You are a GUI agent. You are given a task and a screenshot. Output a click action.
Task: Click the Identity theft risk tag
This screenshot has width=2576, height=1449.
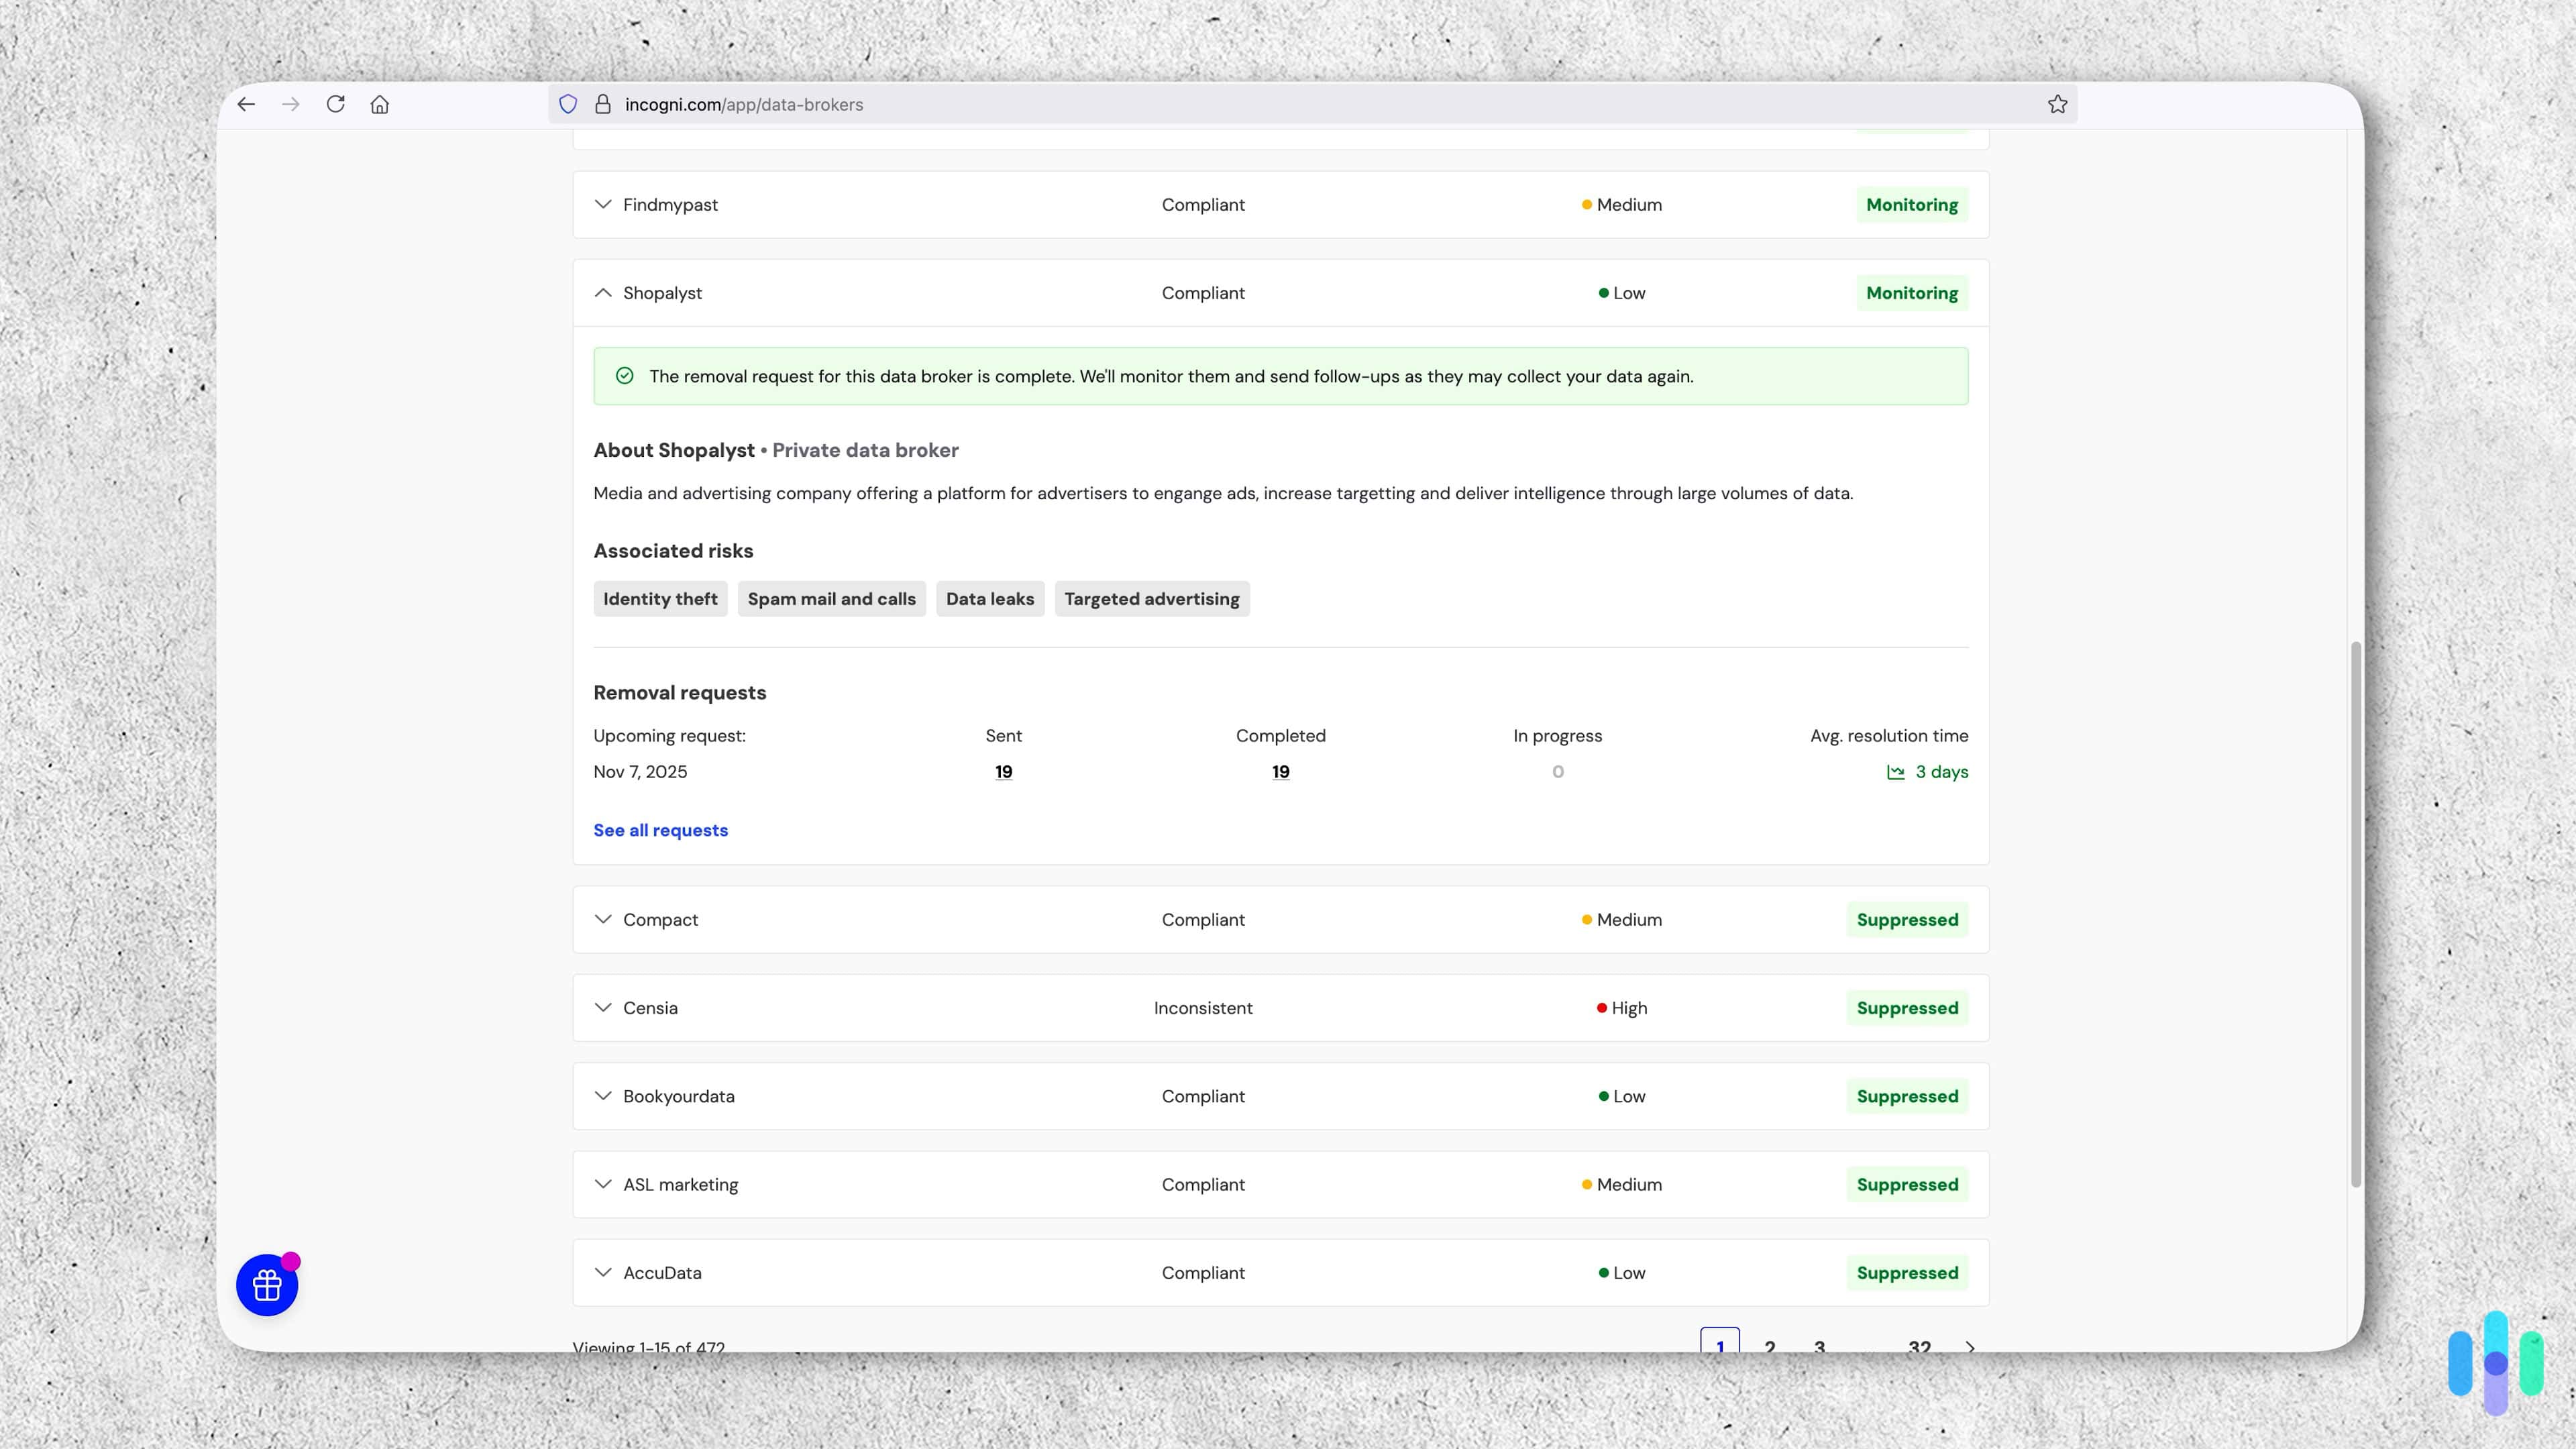[x=660, y=599]
